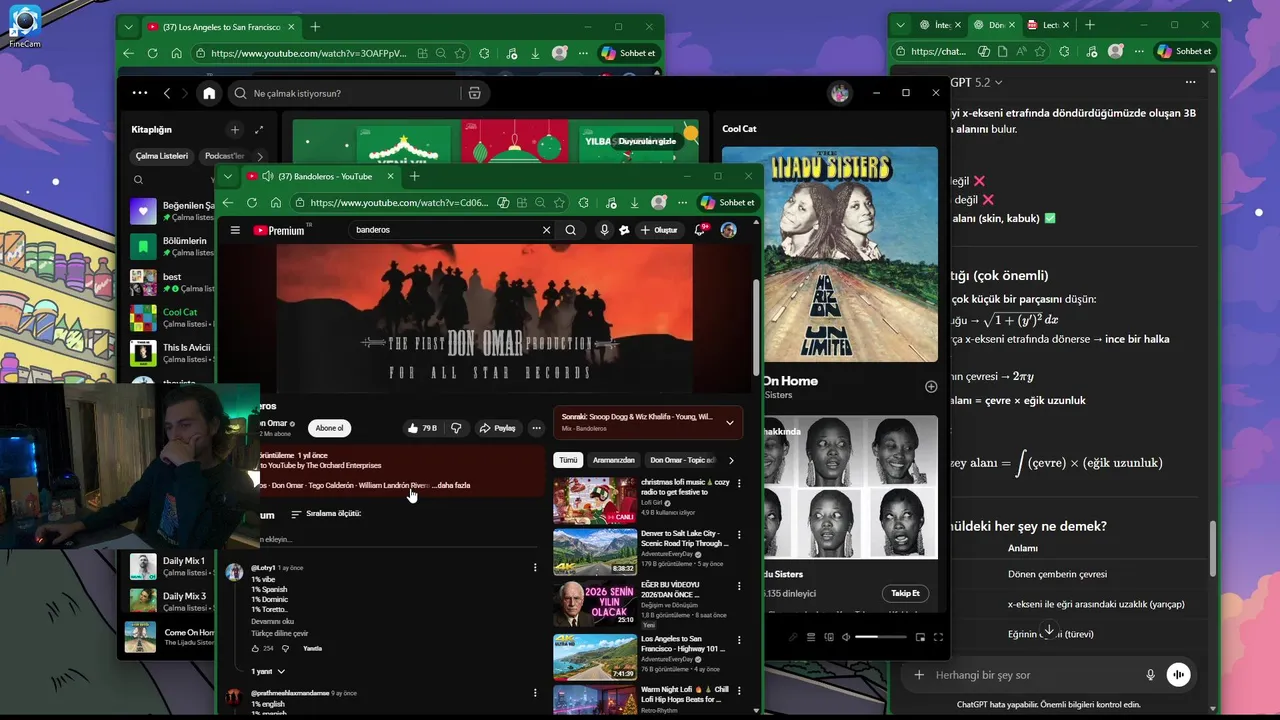Viewport: 1280px width, 720px height.
Task: Click 'Yanıtla' under @Lotry1 comment
Action: [x=312, y=648]
